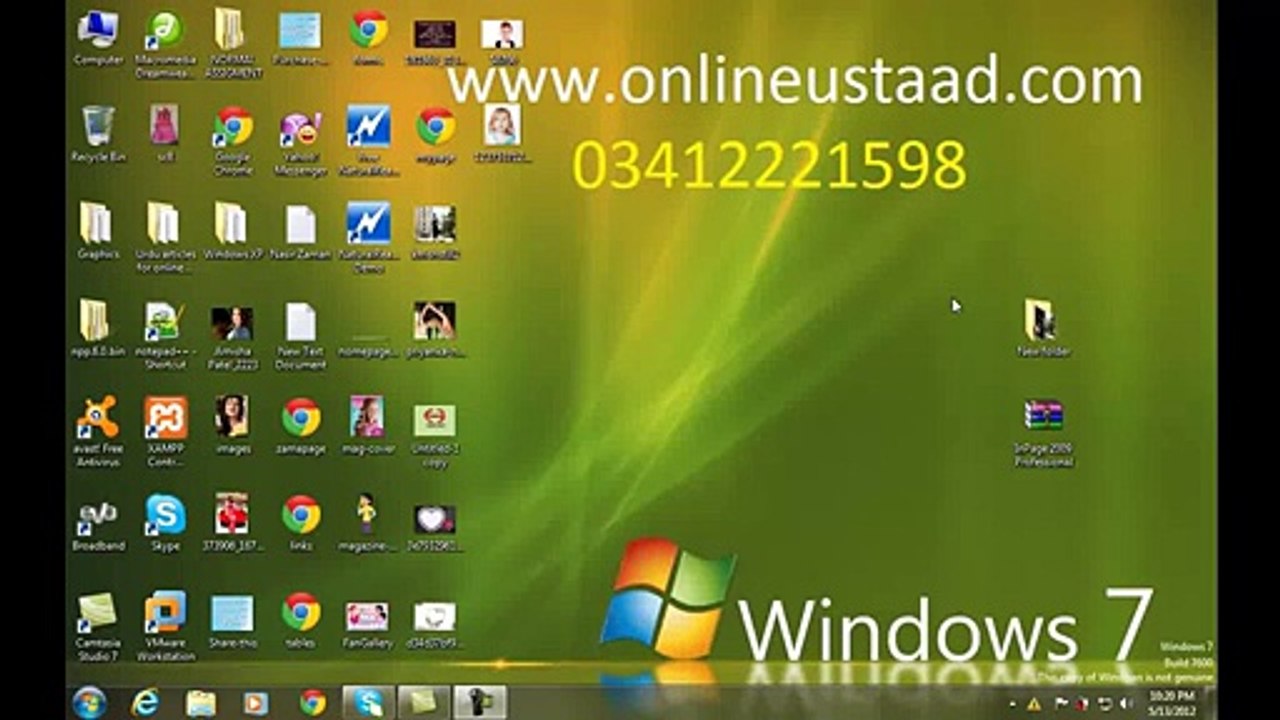
Task: Open the sticky note taskbar app
Action: click(425, 703)
